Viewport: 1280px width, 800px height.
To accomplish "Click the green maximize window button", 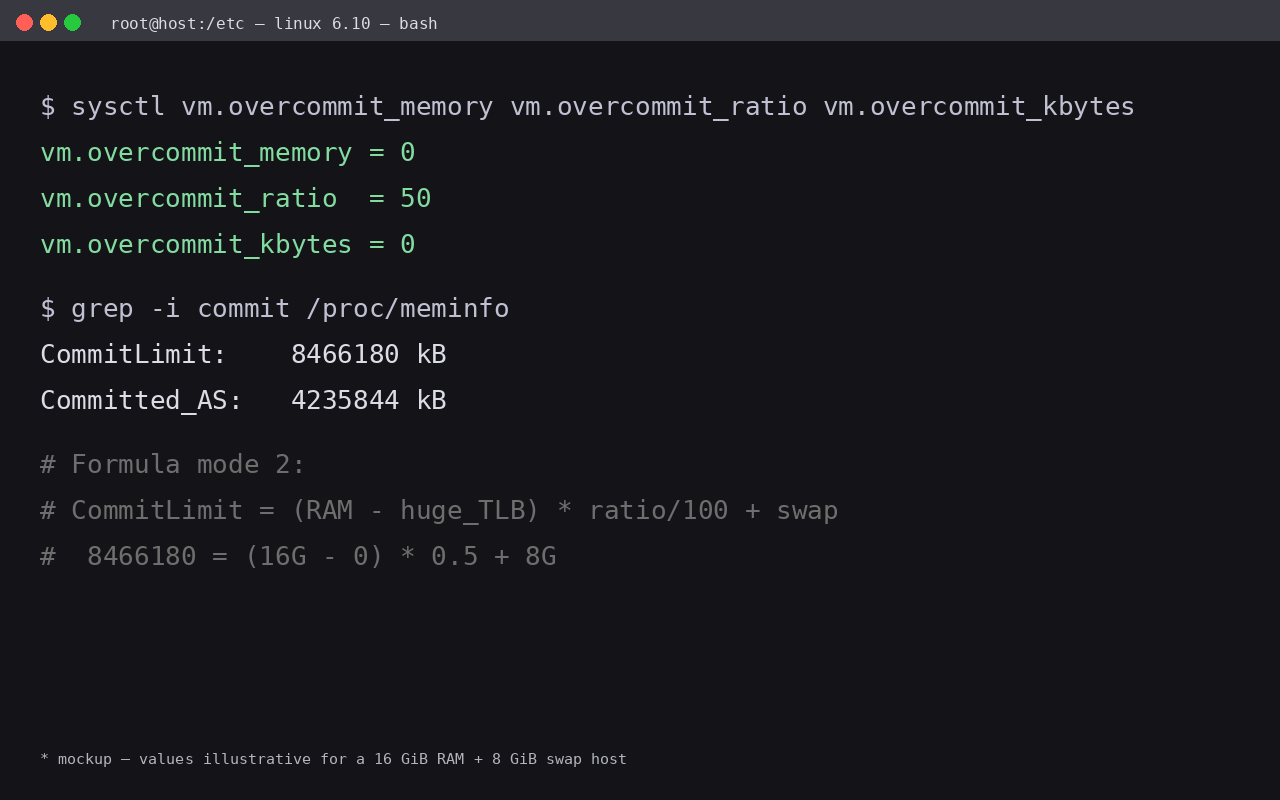I will pos(73,22).
